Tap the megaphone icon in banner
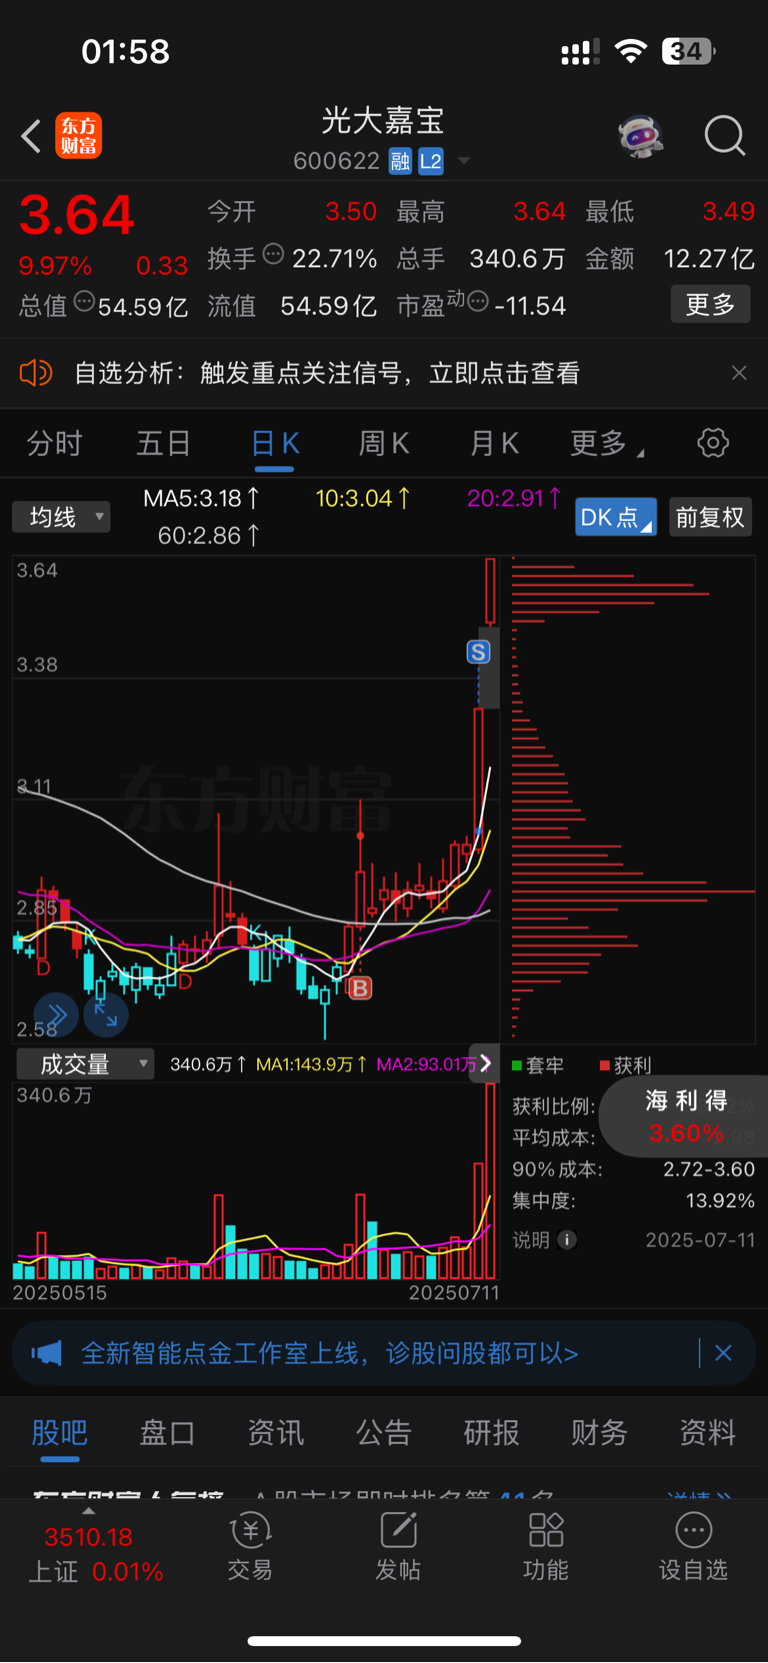Image resolution: width=768 pixels, height=1663 pixels. click(x=46, y=1353)
